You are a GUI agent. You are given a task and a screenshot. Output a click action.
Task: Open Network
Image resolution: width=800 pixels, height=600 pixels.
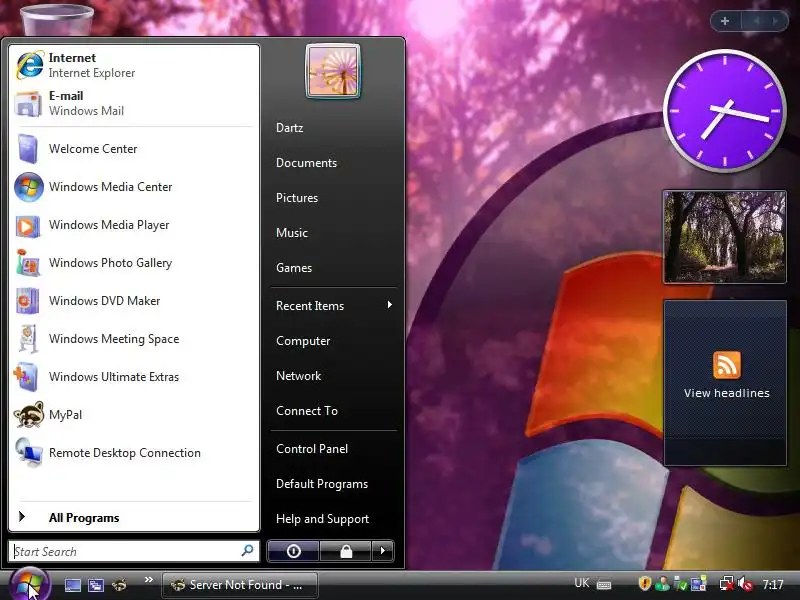point(333,376)
